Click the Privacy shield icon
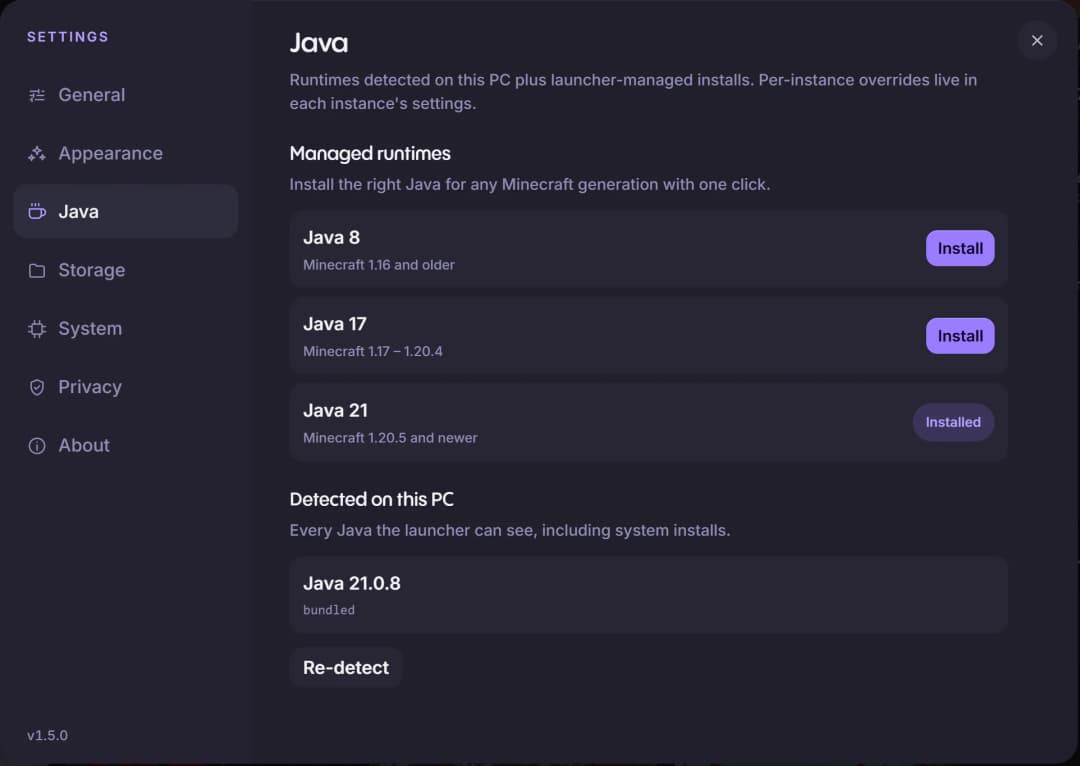Image resolution: width=1080 pixels, height=766 pixels. click(37, 387)
